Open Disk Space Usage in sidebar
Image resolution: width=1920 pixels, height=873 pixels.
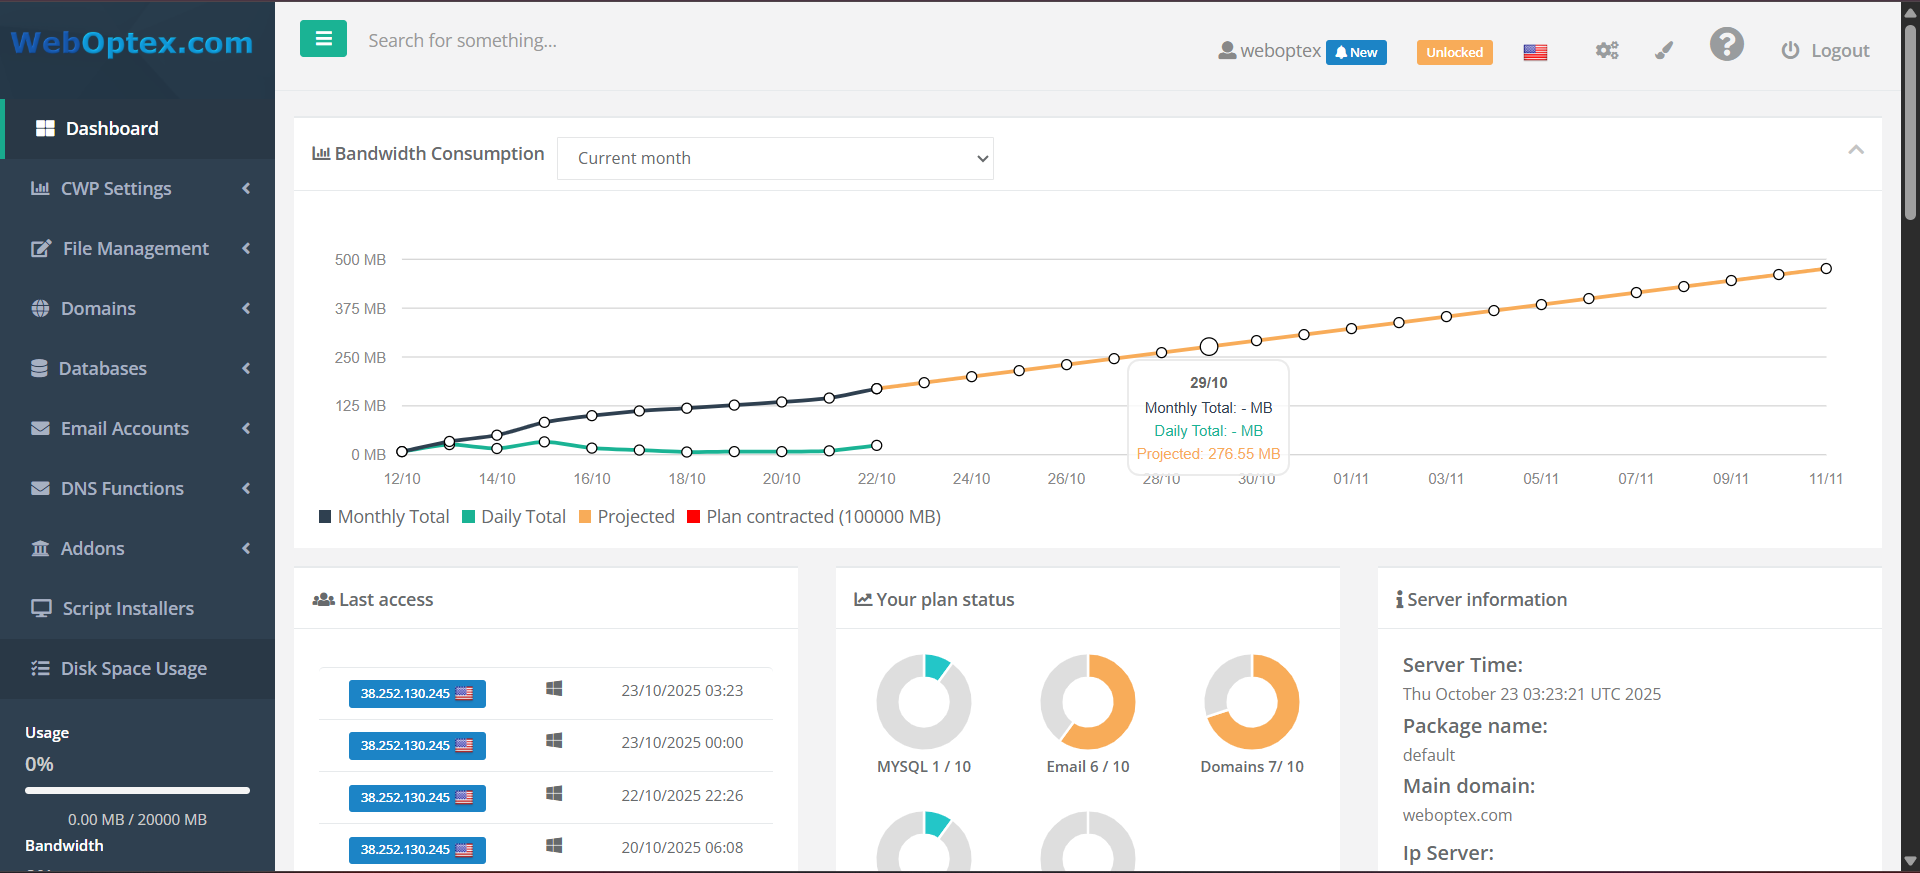tap(134, 669)
